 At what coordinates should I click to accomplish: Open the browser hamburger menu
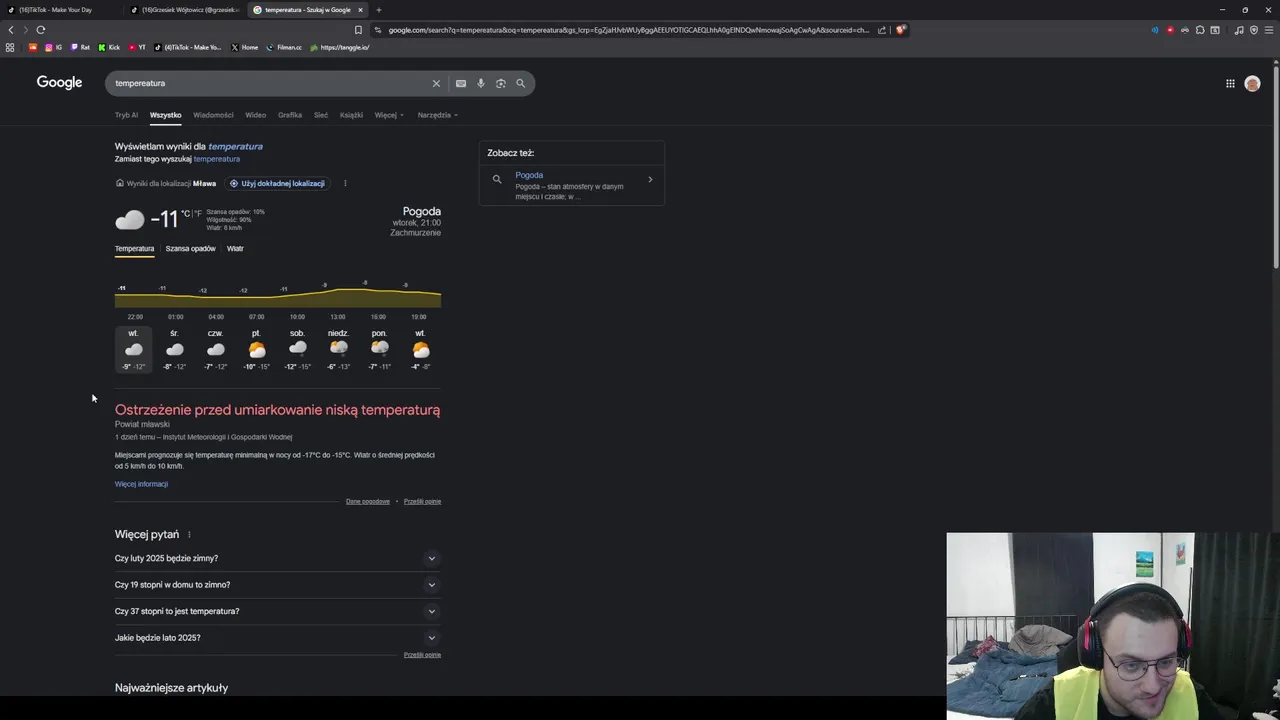(x=1269, y=30)
